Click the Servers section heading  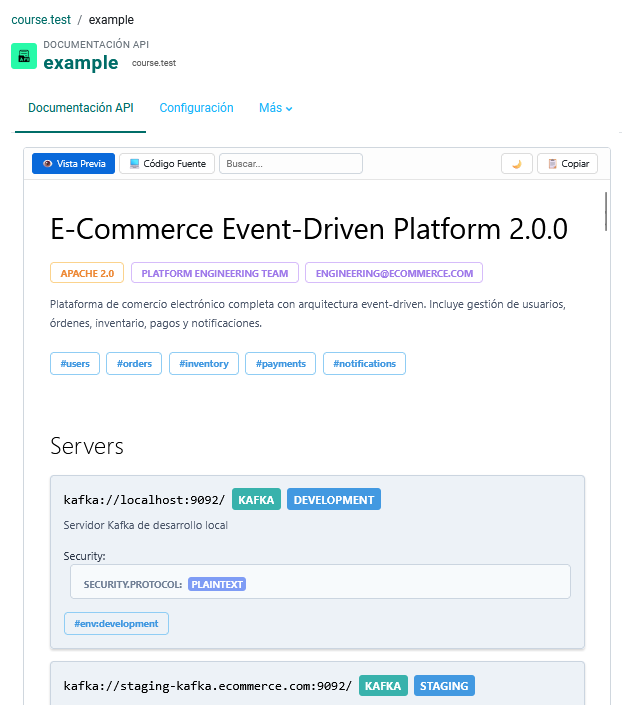pyautogui.click(x=87, y=446)
